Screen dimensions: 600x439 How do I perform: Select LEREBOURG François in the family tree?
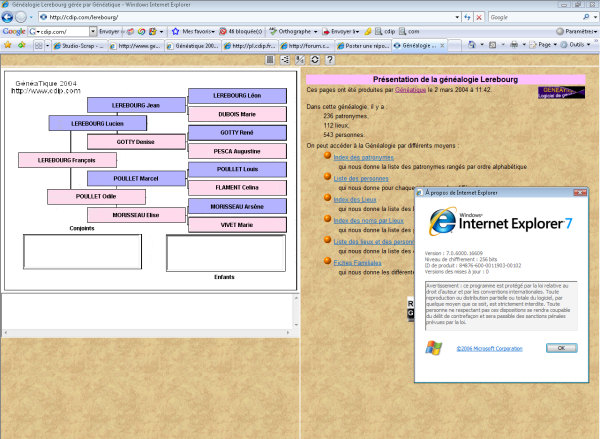point(67,160)
